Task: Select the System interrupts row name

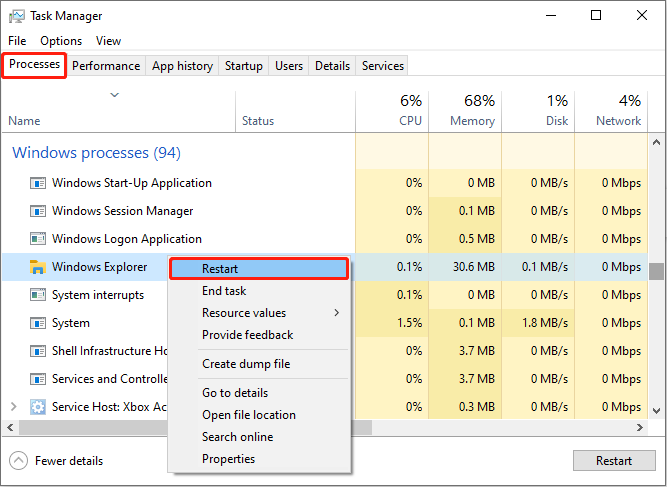Action: pyautogui.click(x=98, y=295)
